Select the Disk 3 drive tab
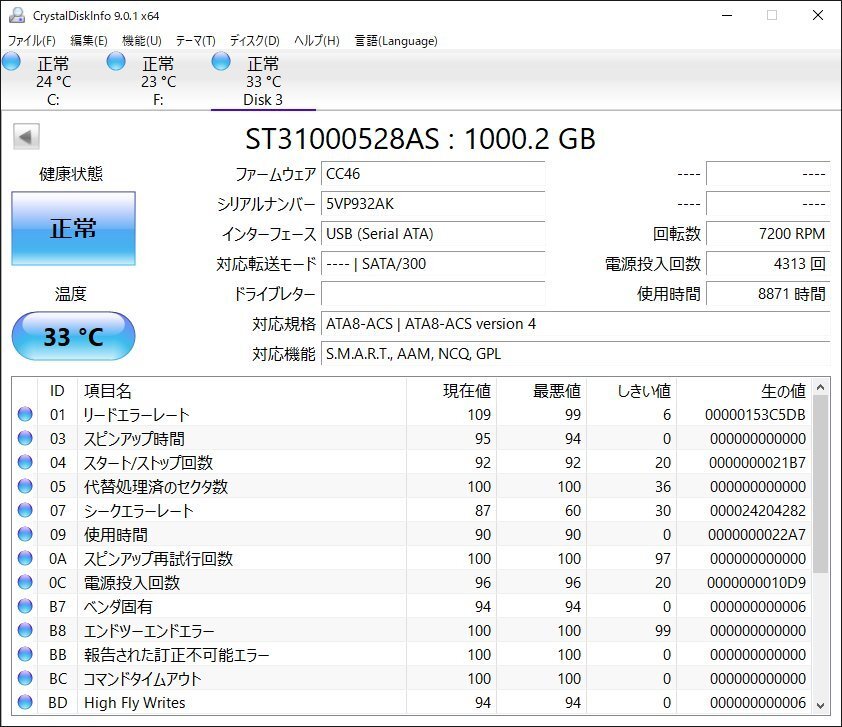The width and height of the screenshot is (842, 727). tap(263, 82)
